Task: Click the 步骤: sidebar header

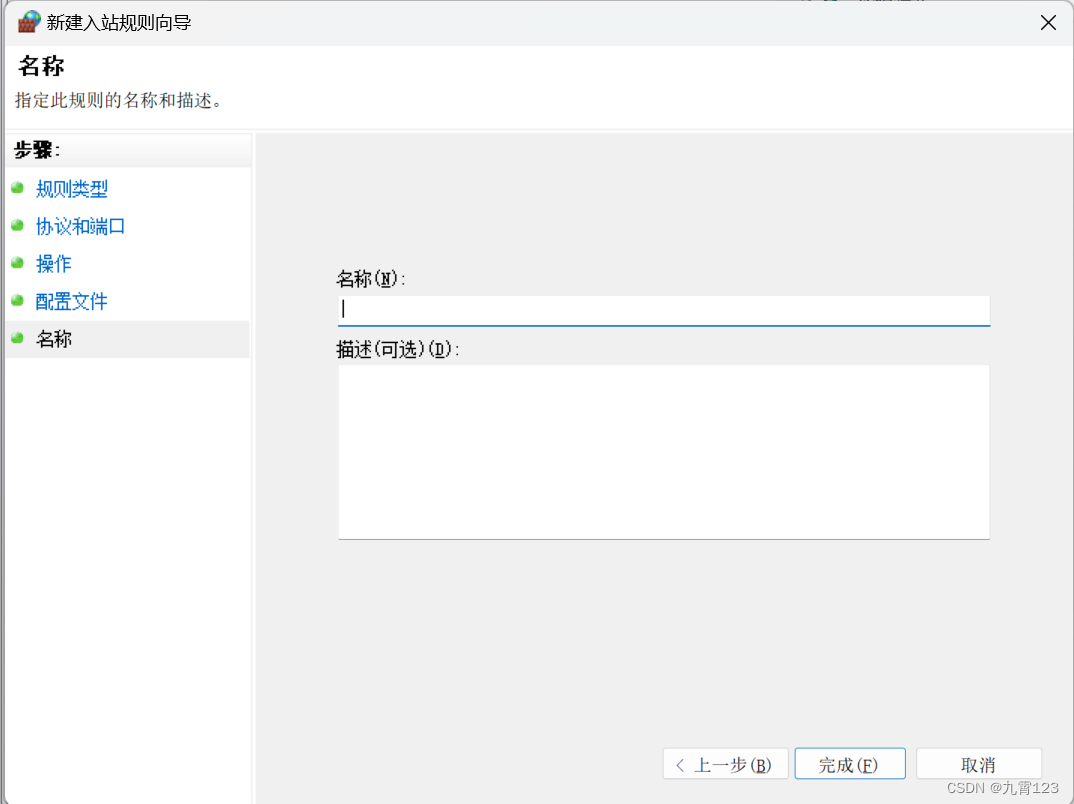Action: (37, 150)
